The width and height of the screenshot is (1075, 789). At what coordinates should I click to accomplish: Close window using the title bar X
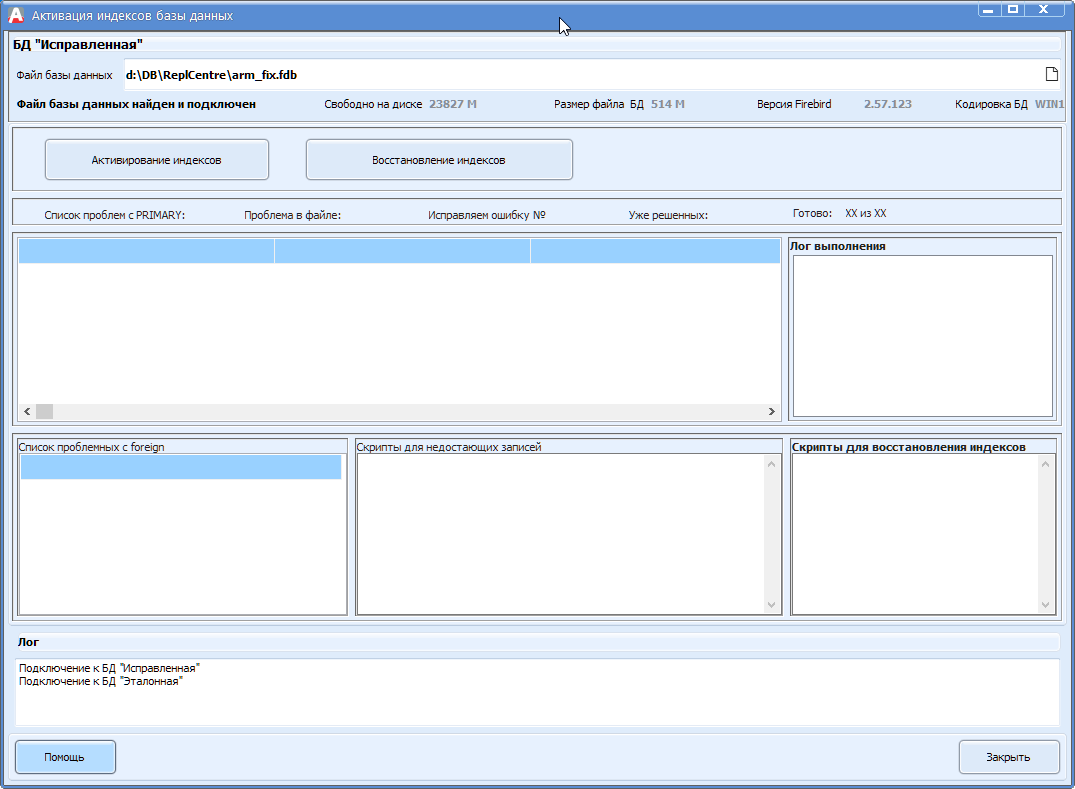1043,10
